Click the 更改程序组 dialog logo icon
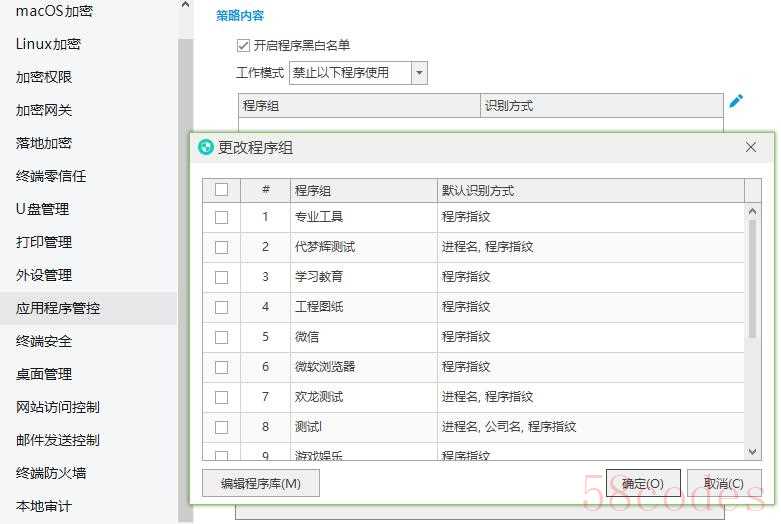The image size is (781, 524). [207, 147]
